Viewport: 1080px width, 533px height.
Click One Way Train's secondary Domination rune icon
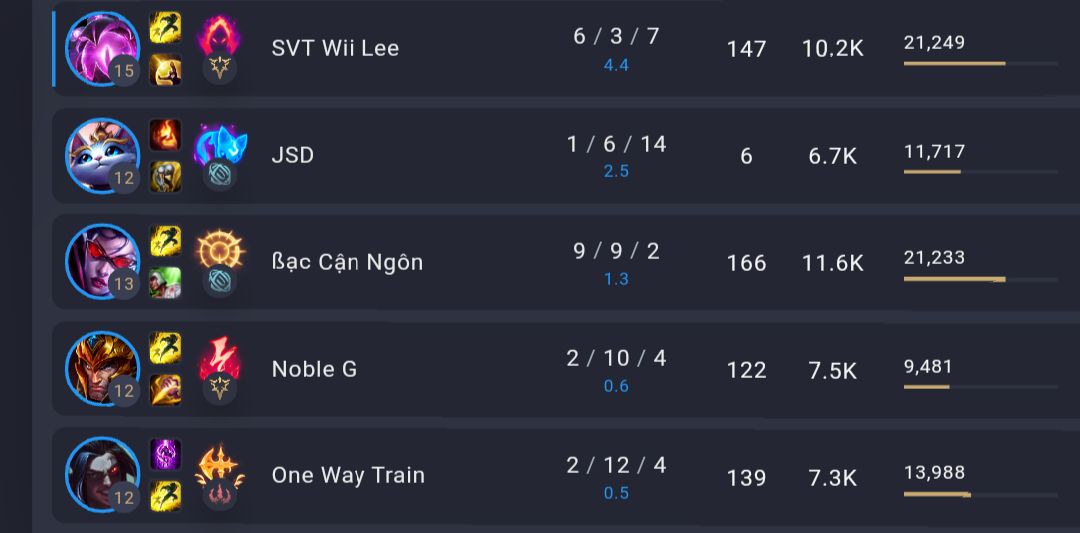tap(220, 496)
